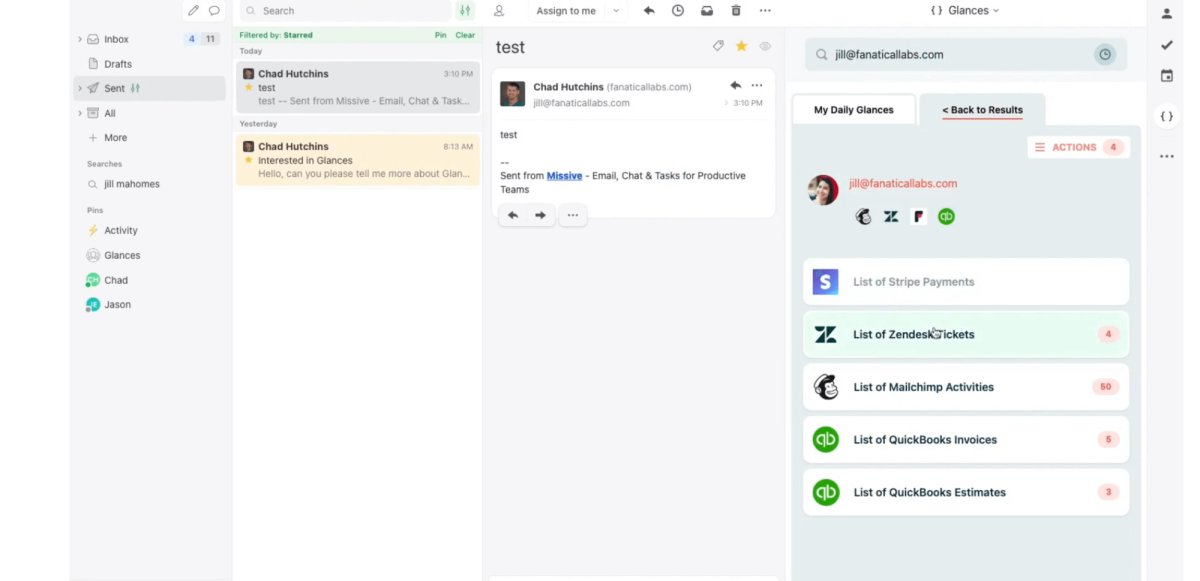The height and width of the screenshot is (581, 1200).
Task: Expand the All folder chevron
Action: point(80,113)
